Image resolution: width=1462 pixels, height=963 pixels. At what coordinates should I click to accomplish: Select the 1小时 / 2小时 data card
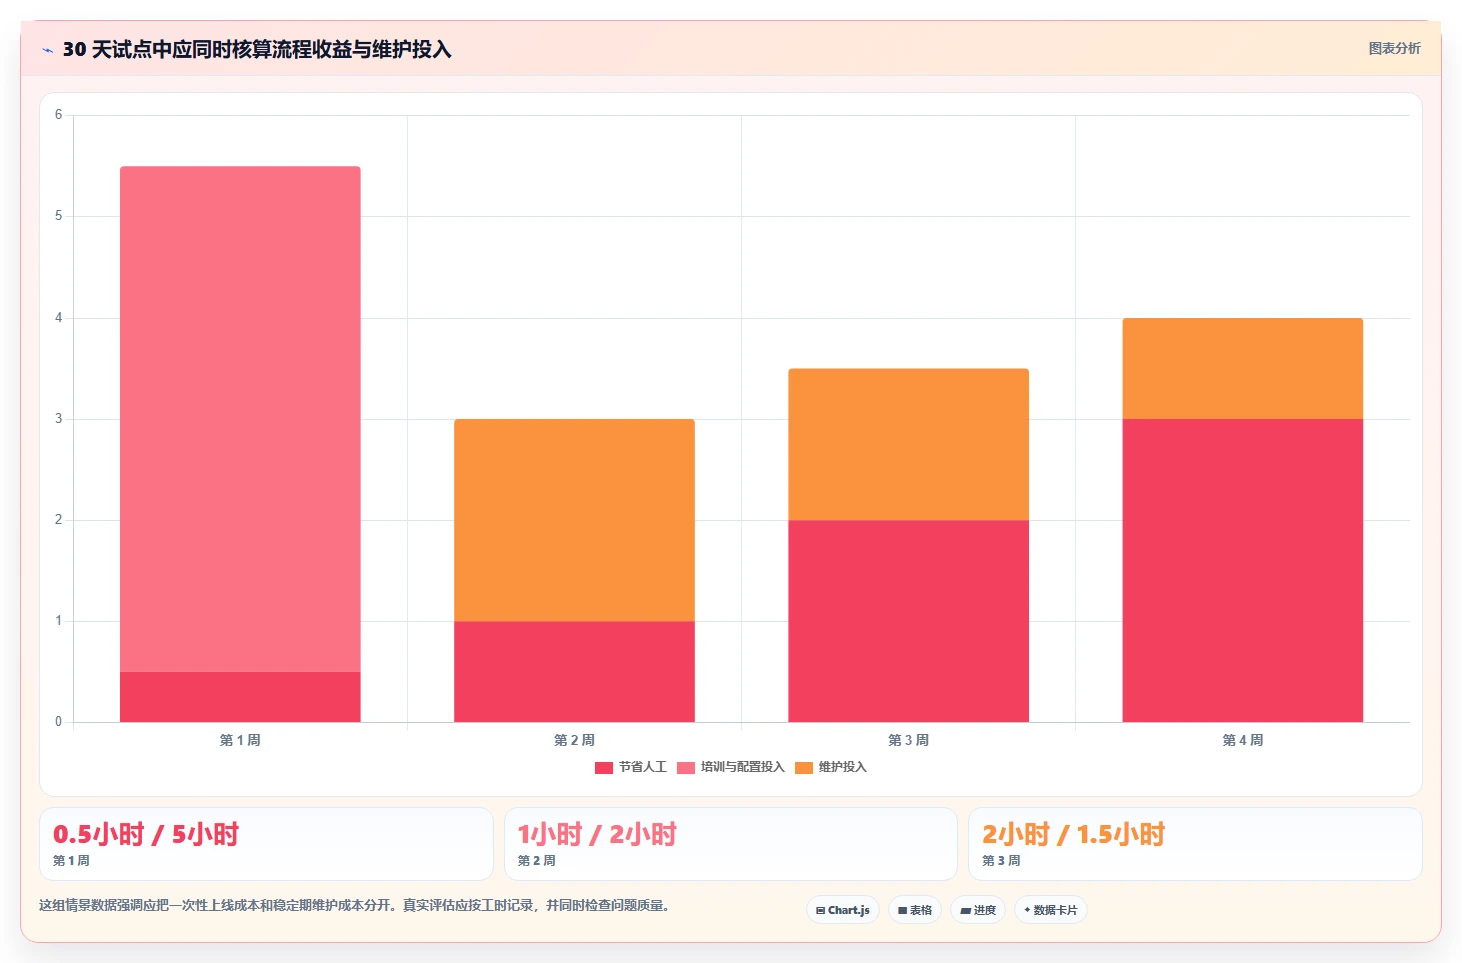pos(731,844)
